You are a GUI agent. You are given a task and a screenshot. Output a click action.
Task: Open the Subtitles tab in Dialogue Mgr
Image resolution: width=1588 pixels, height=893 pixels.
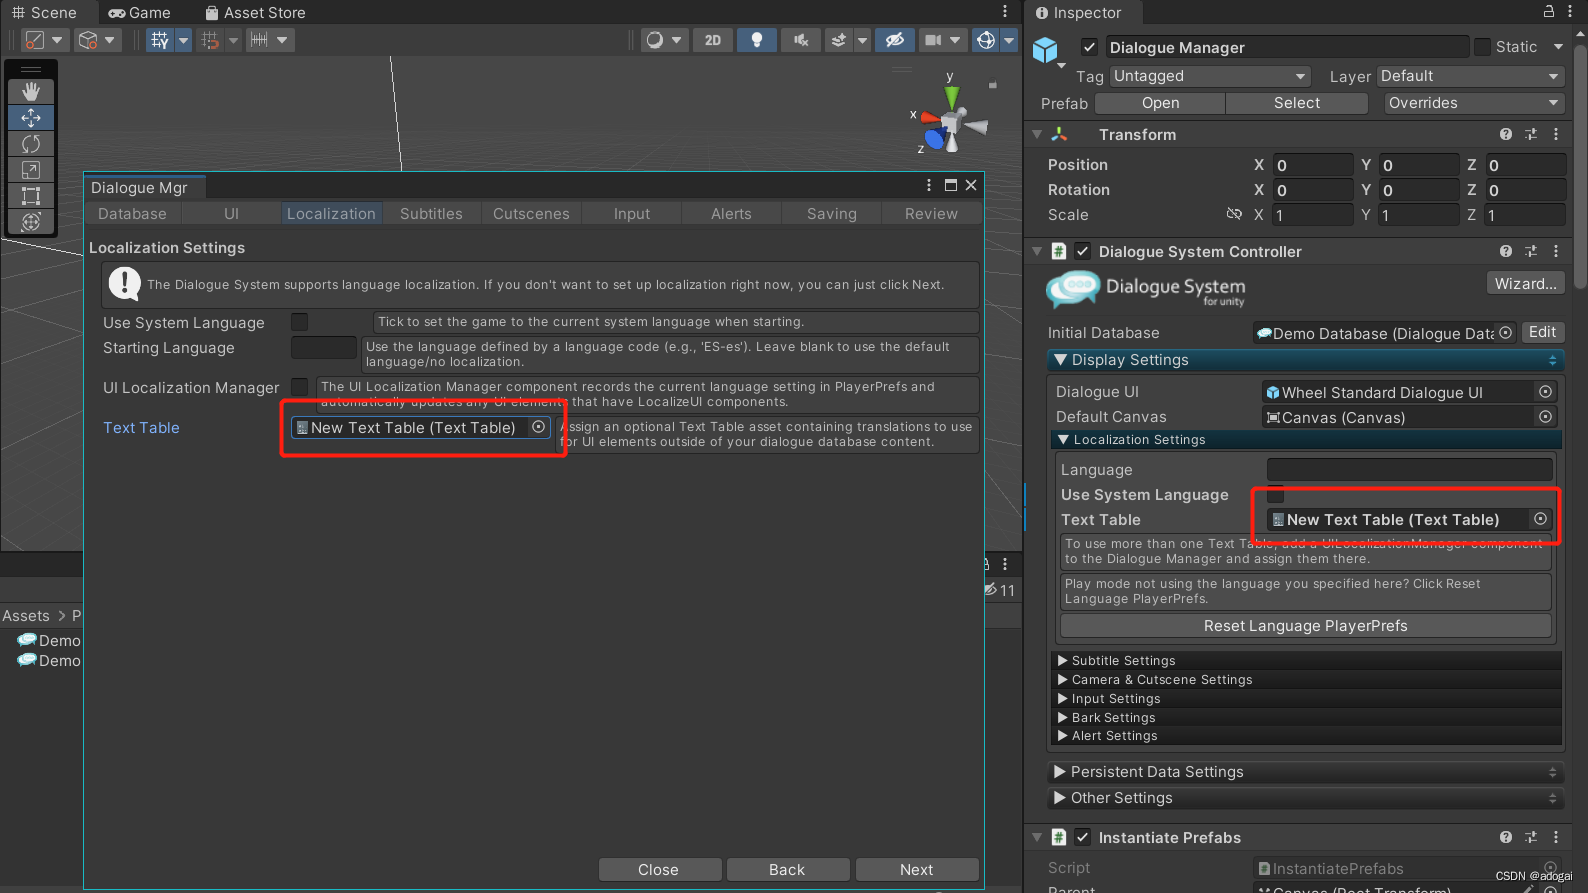coord(431,214)
